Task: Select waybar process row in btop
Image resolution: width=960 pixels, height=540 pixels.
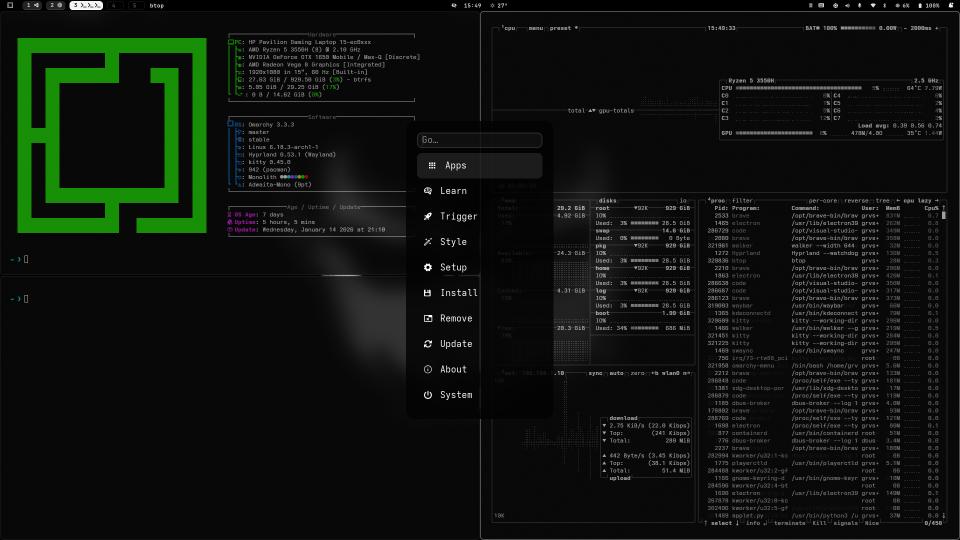Action: pos(823,306)
